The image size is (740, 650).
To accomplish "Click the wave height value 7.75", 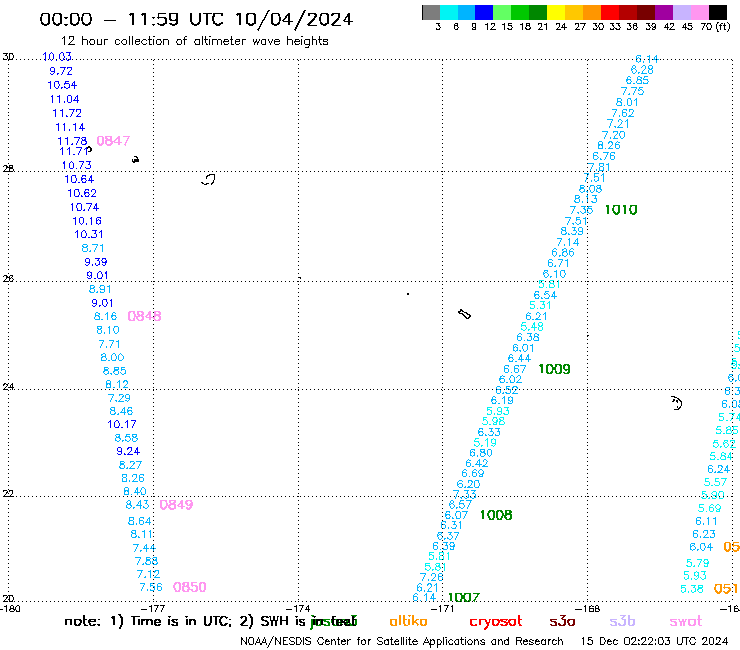I will 632,91.
